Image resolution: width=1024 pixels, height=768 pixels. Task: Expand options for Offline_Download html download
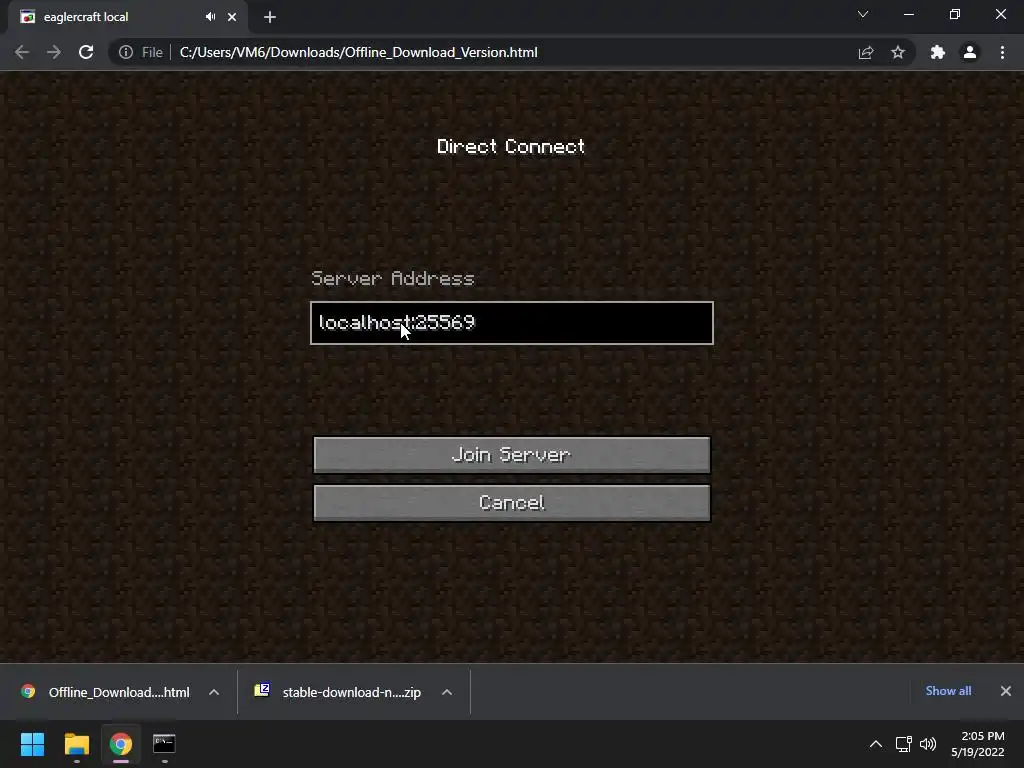coord(214,692)
